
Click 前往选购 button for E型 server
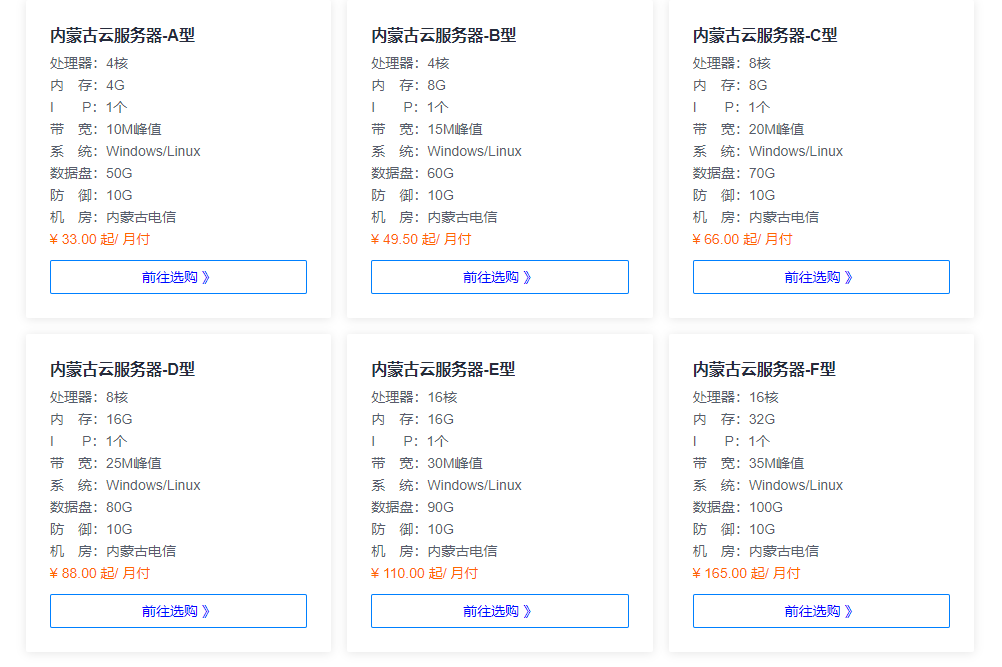pyautogui.click(x=500, y=611)
